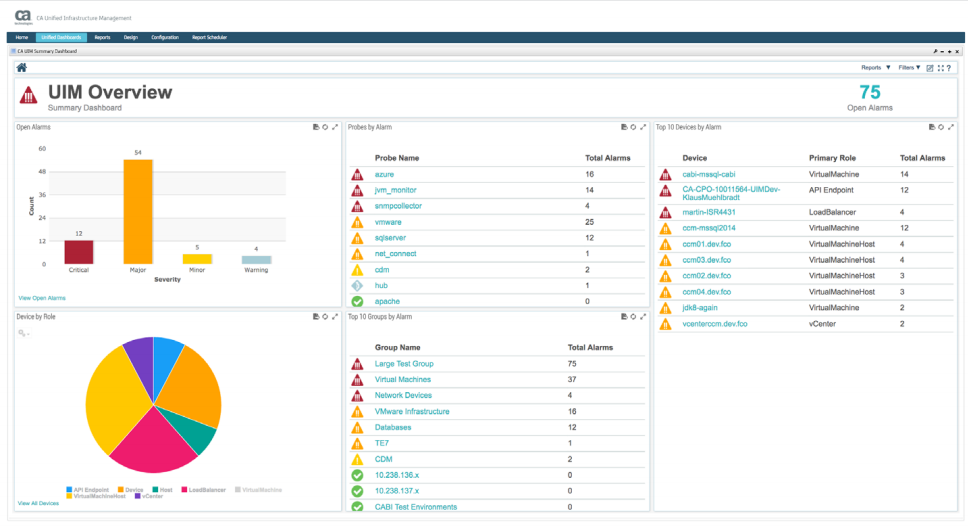Toggle vCenter legend entry
The image size is (968, 526).
[149, 496]
